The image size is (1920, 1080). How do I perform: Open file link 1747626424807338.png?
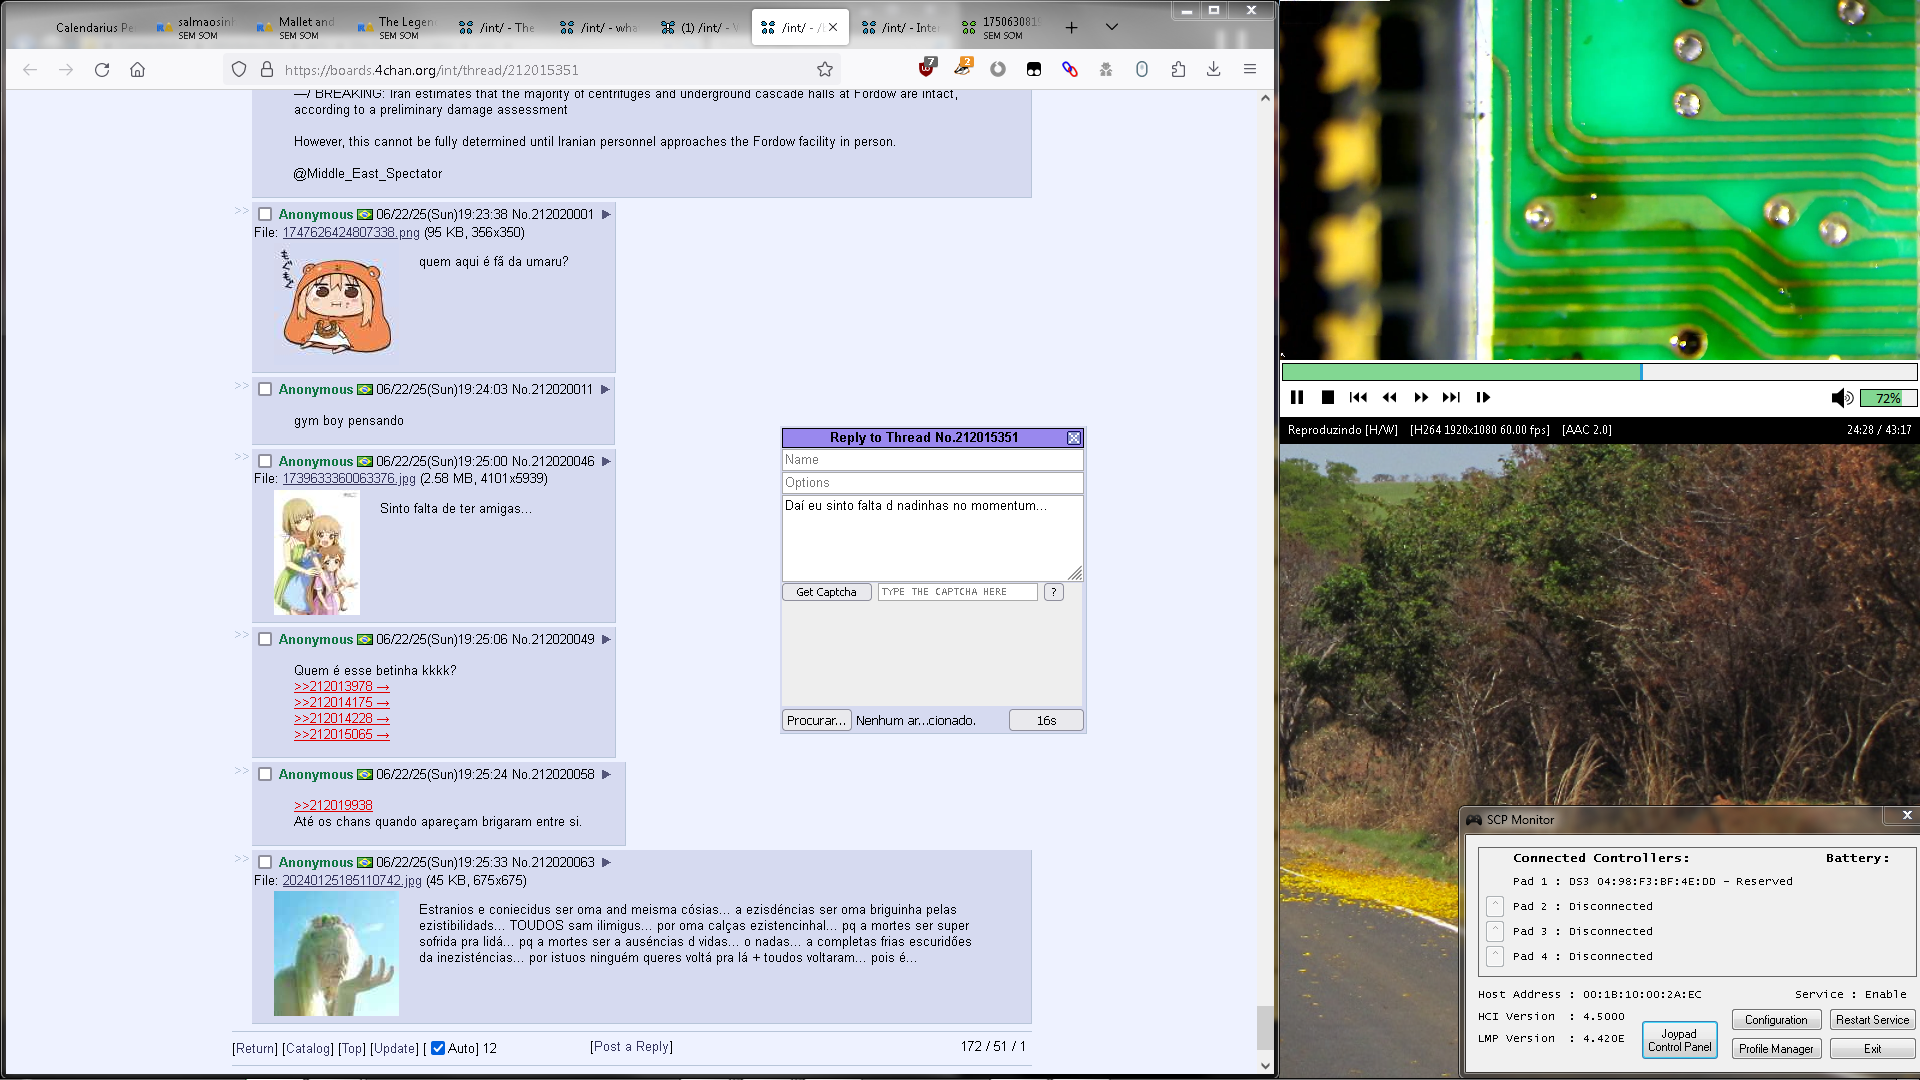coord(351,232)
